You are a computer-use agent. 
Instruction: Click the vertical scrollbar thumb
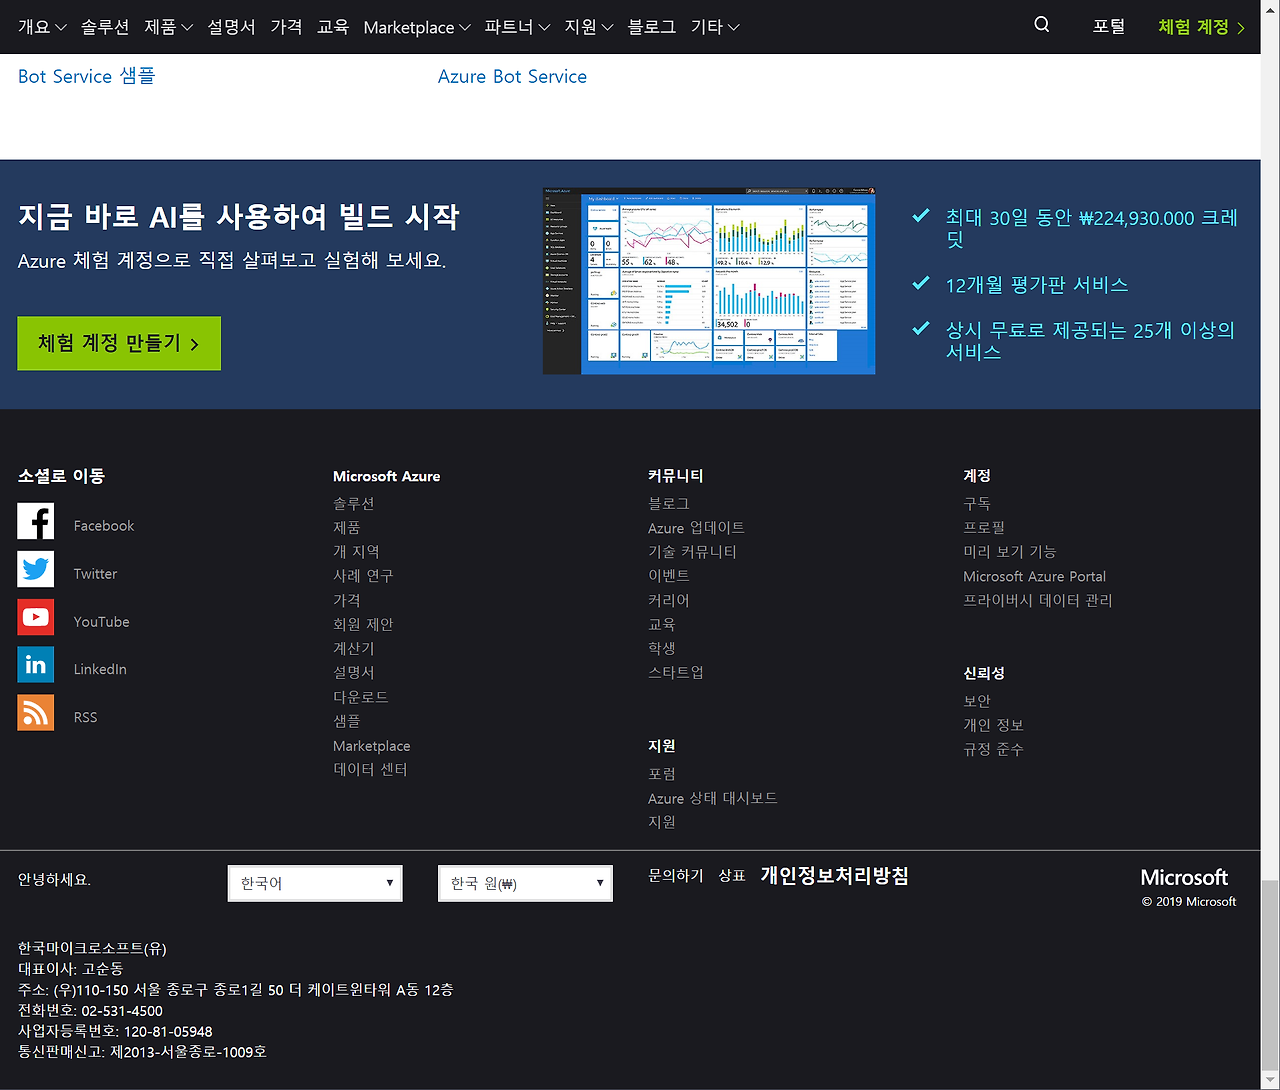[1270, 975]
